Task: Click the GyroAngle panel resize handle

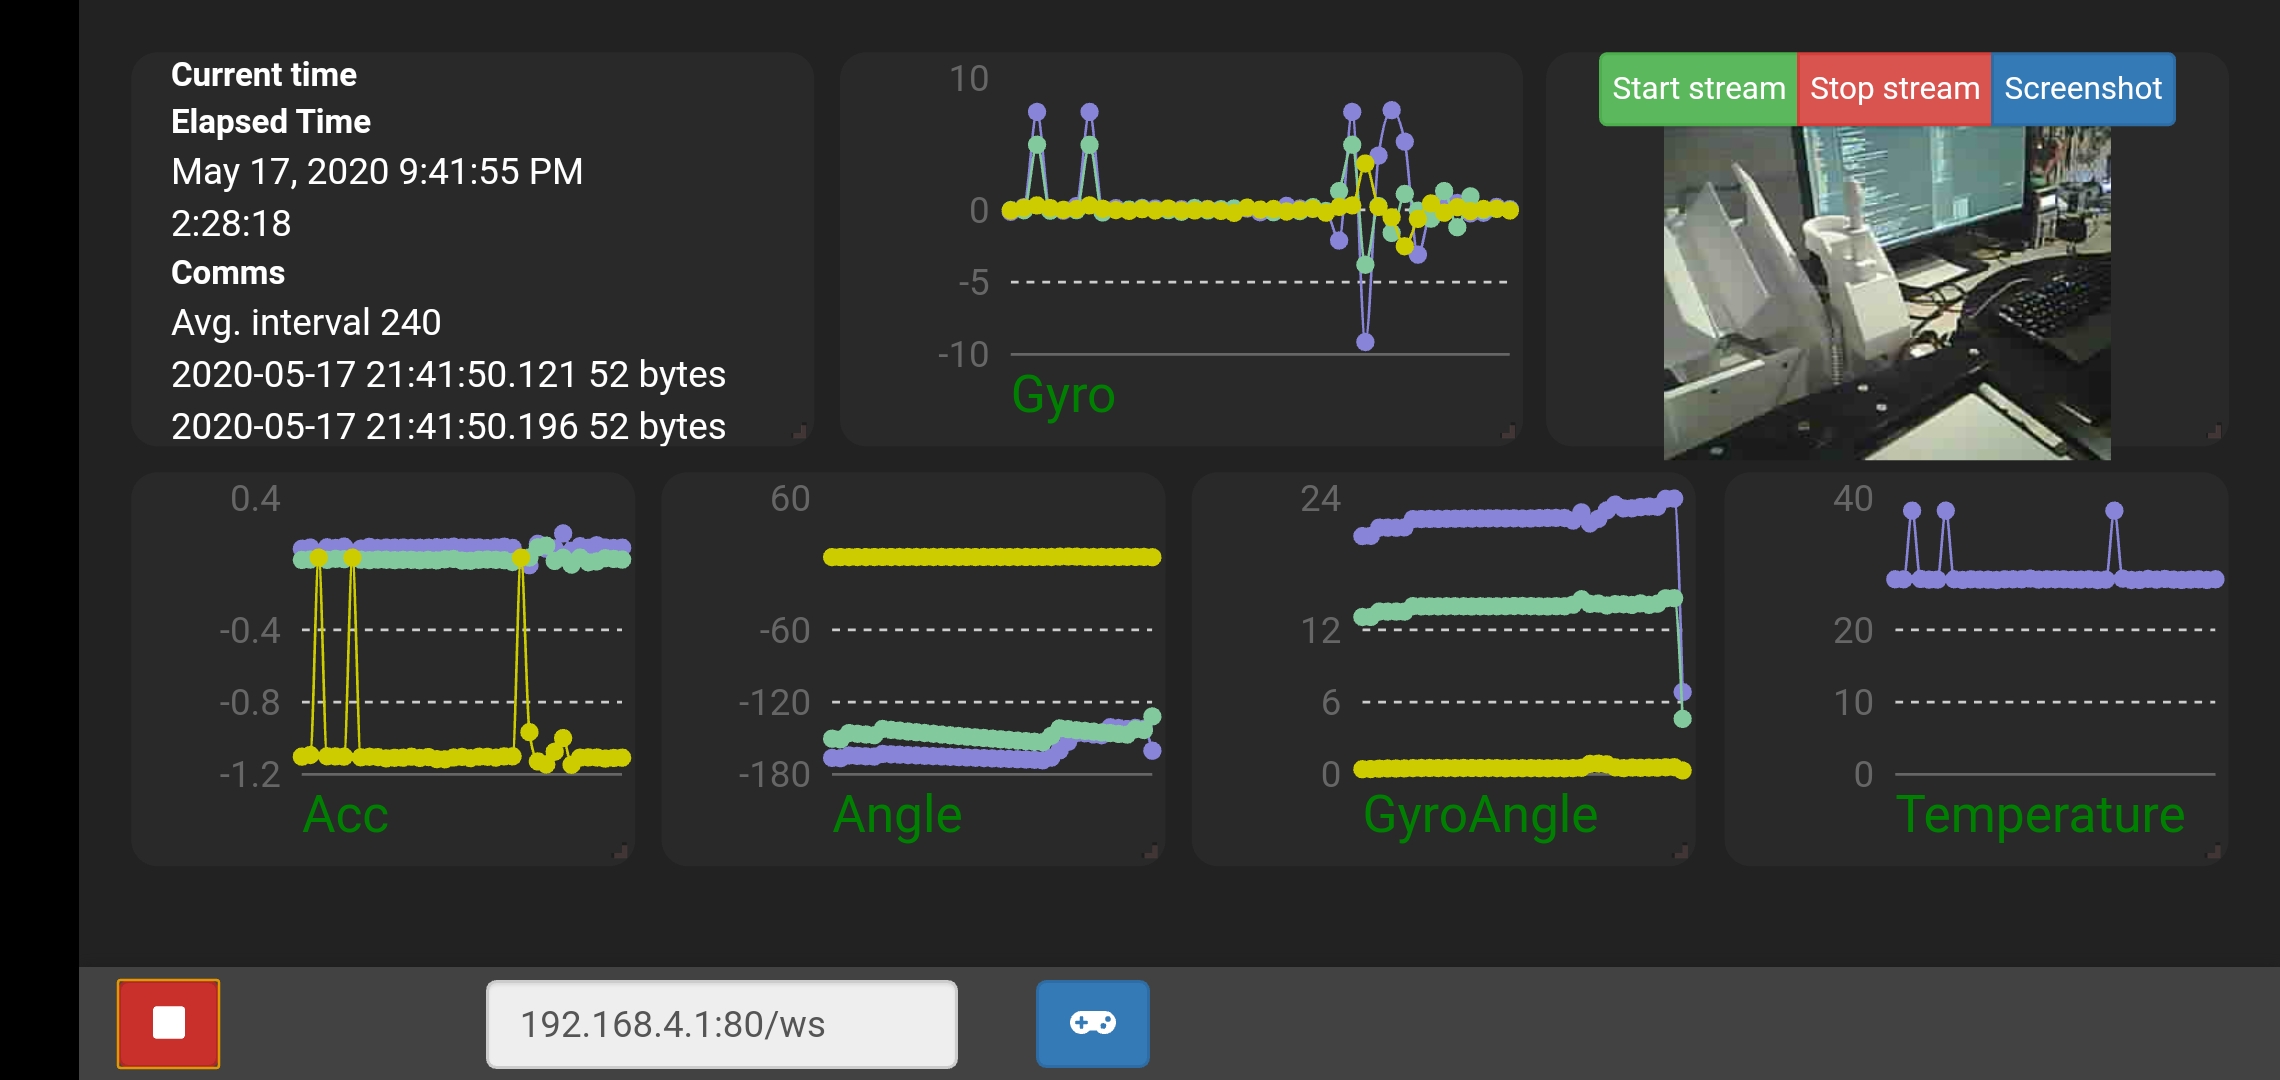Action: point(1681,852)
